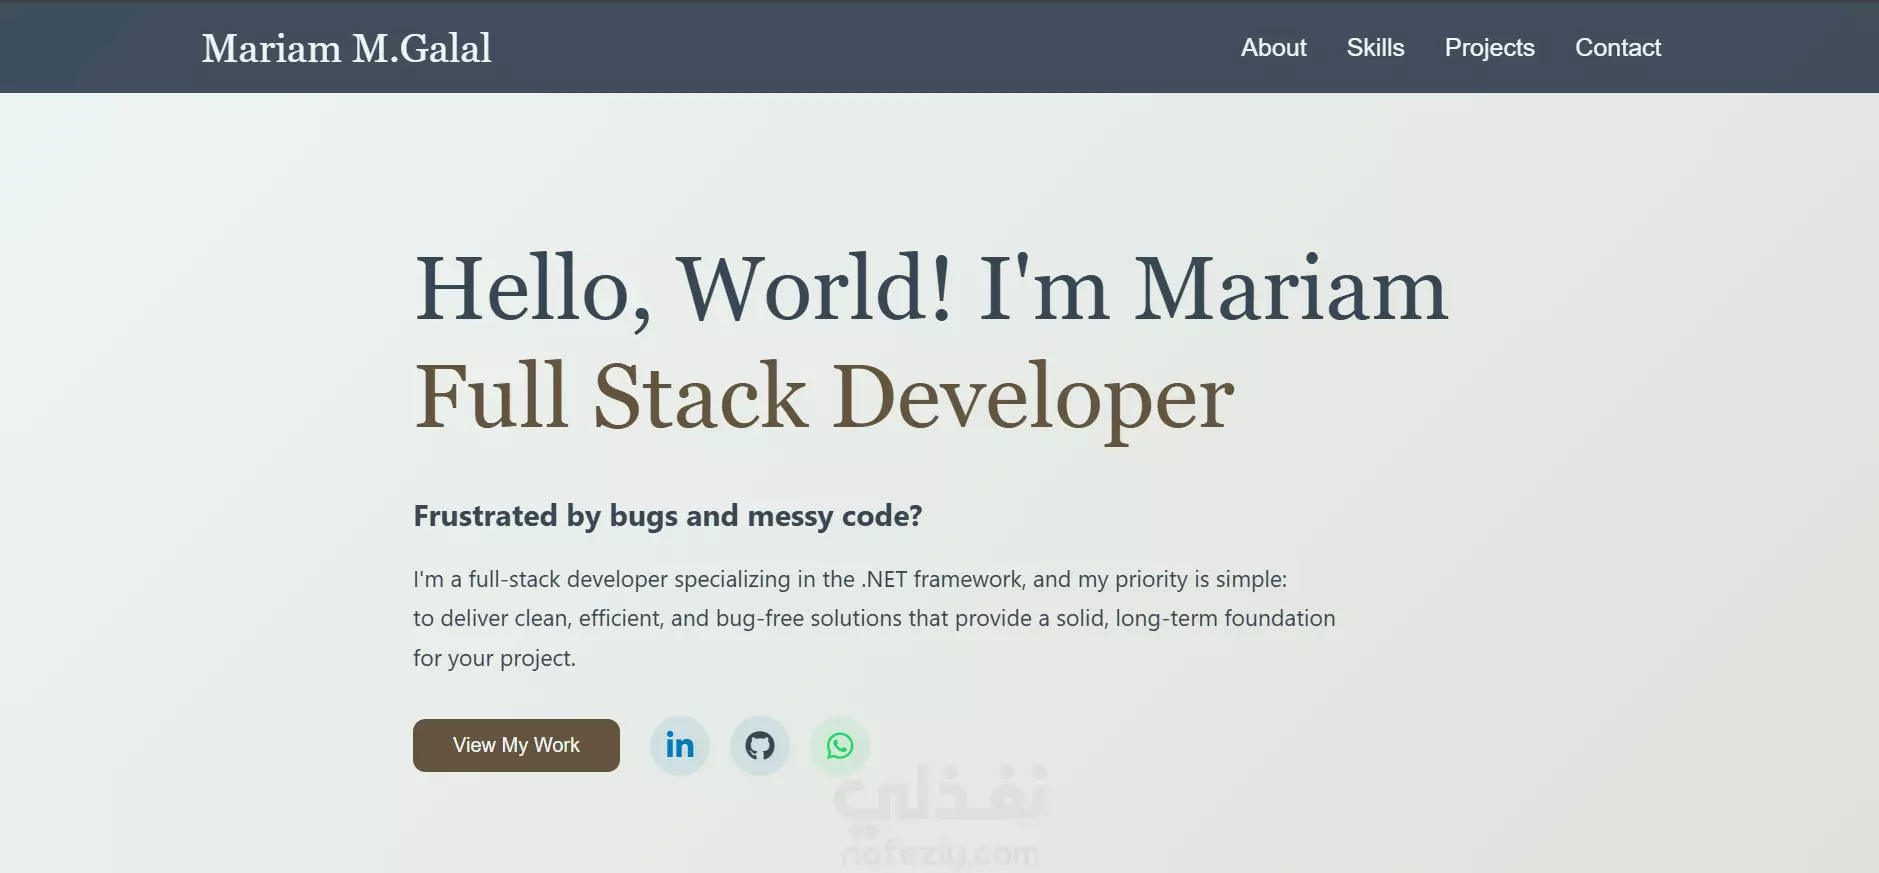
Task: Jump to Contact from navigation
Action: (x=1617, y=47)
